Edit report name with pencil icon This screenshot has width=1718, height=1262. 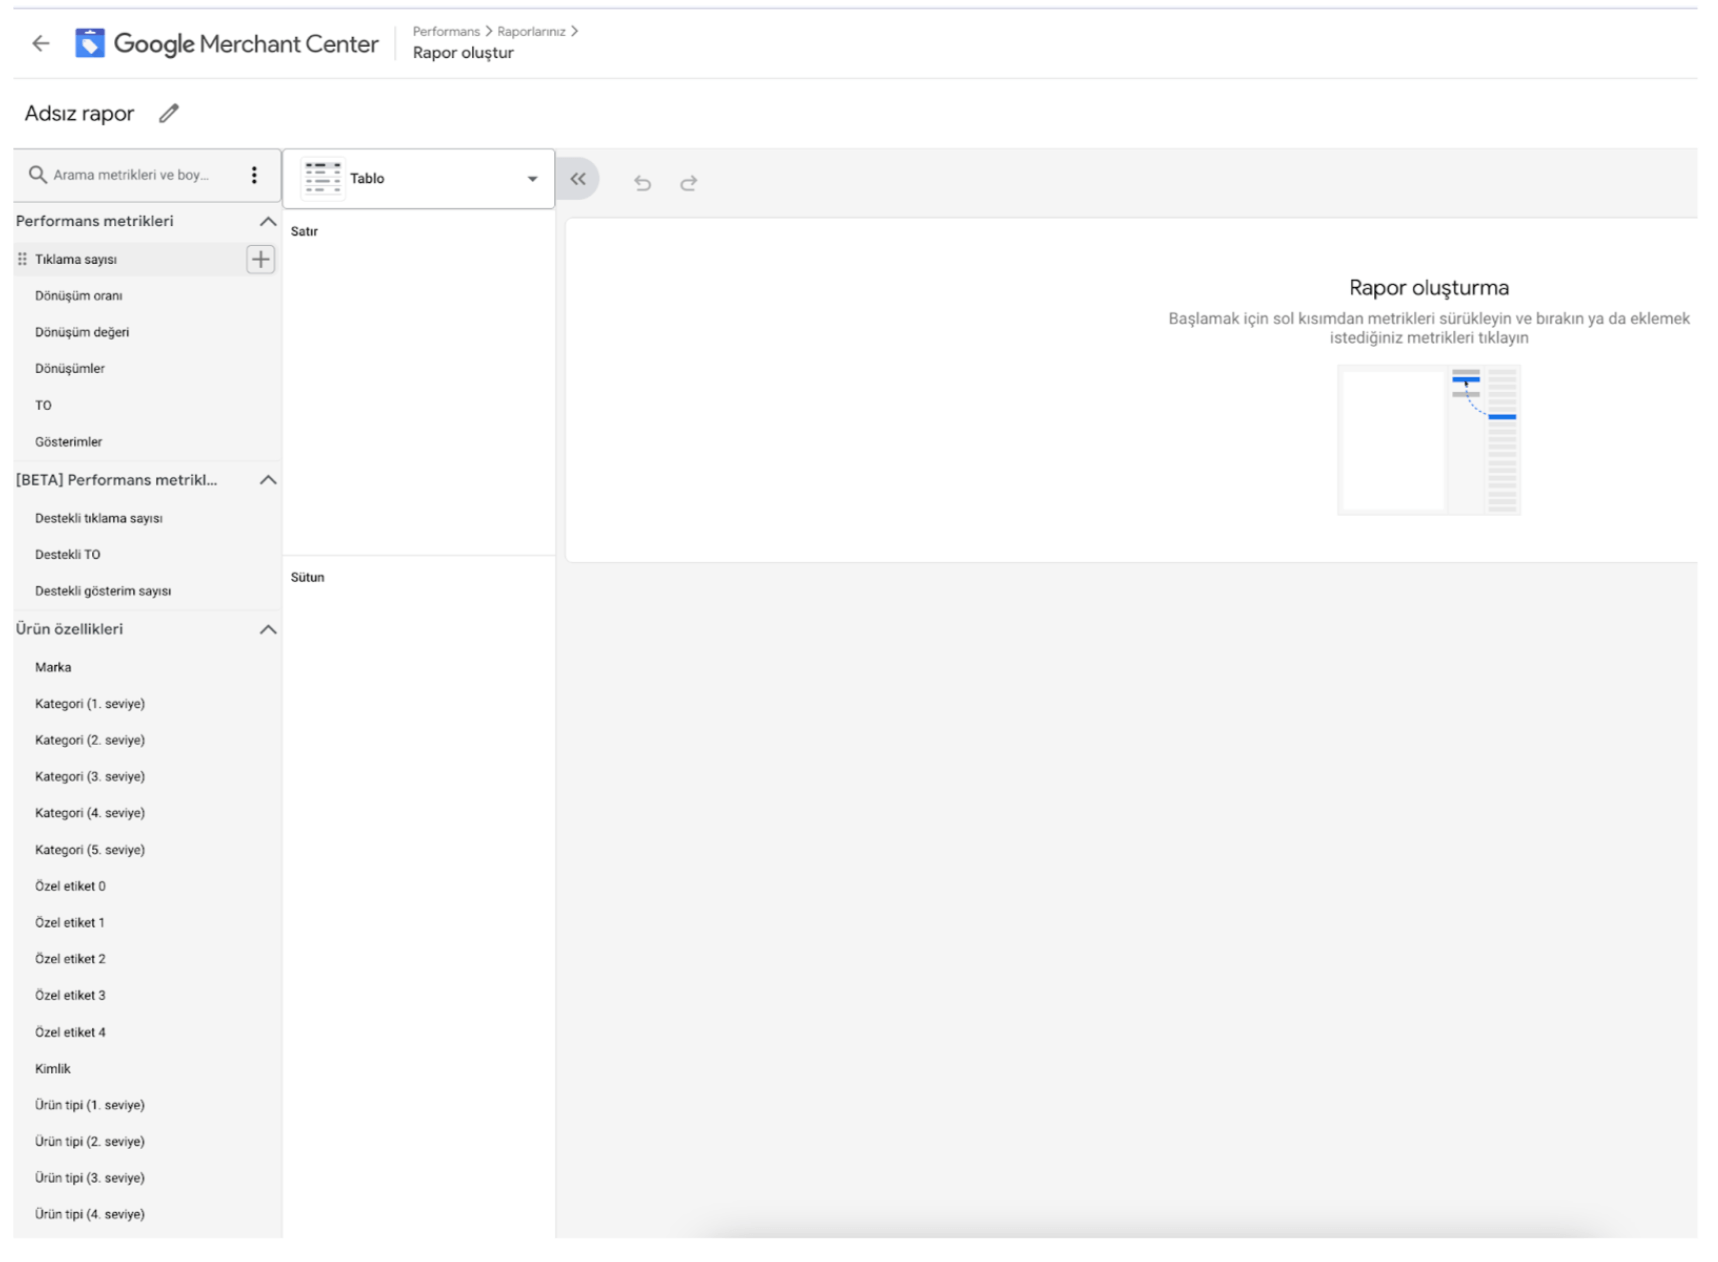coord(169,113)
